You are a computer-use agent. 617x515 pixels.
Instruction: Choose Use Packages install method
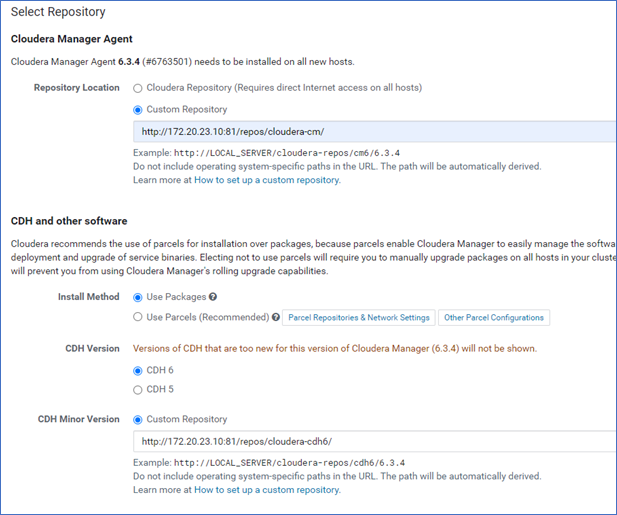coord(137,297)
